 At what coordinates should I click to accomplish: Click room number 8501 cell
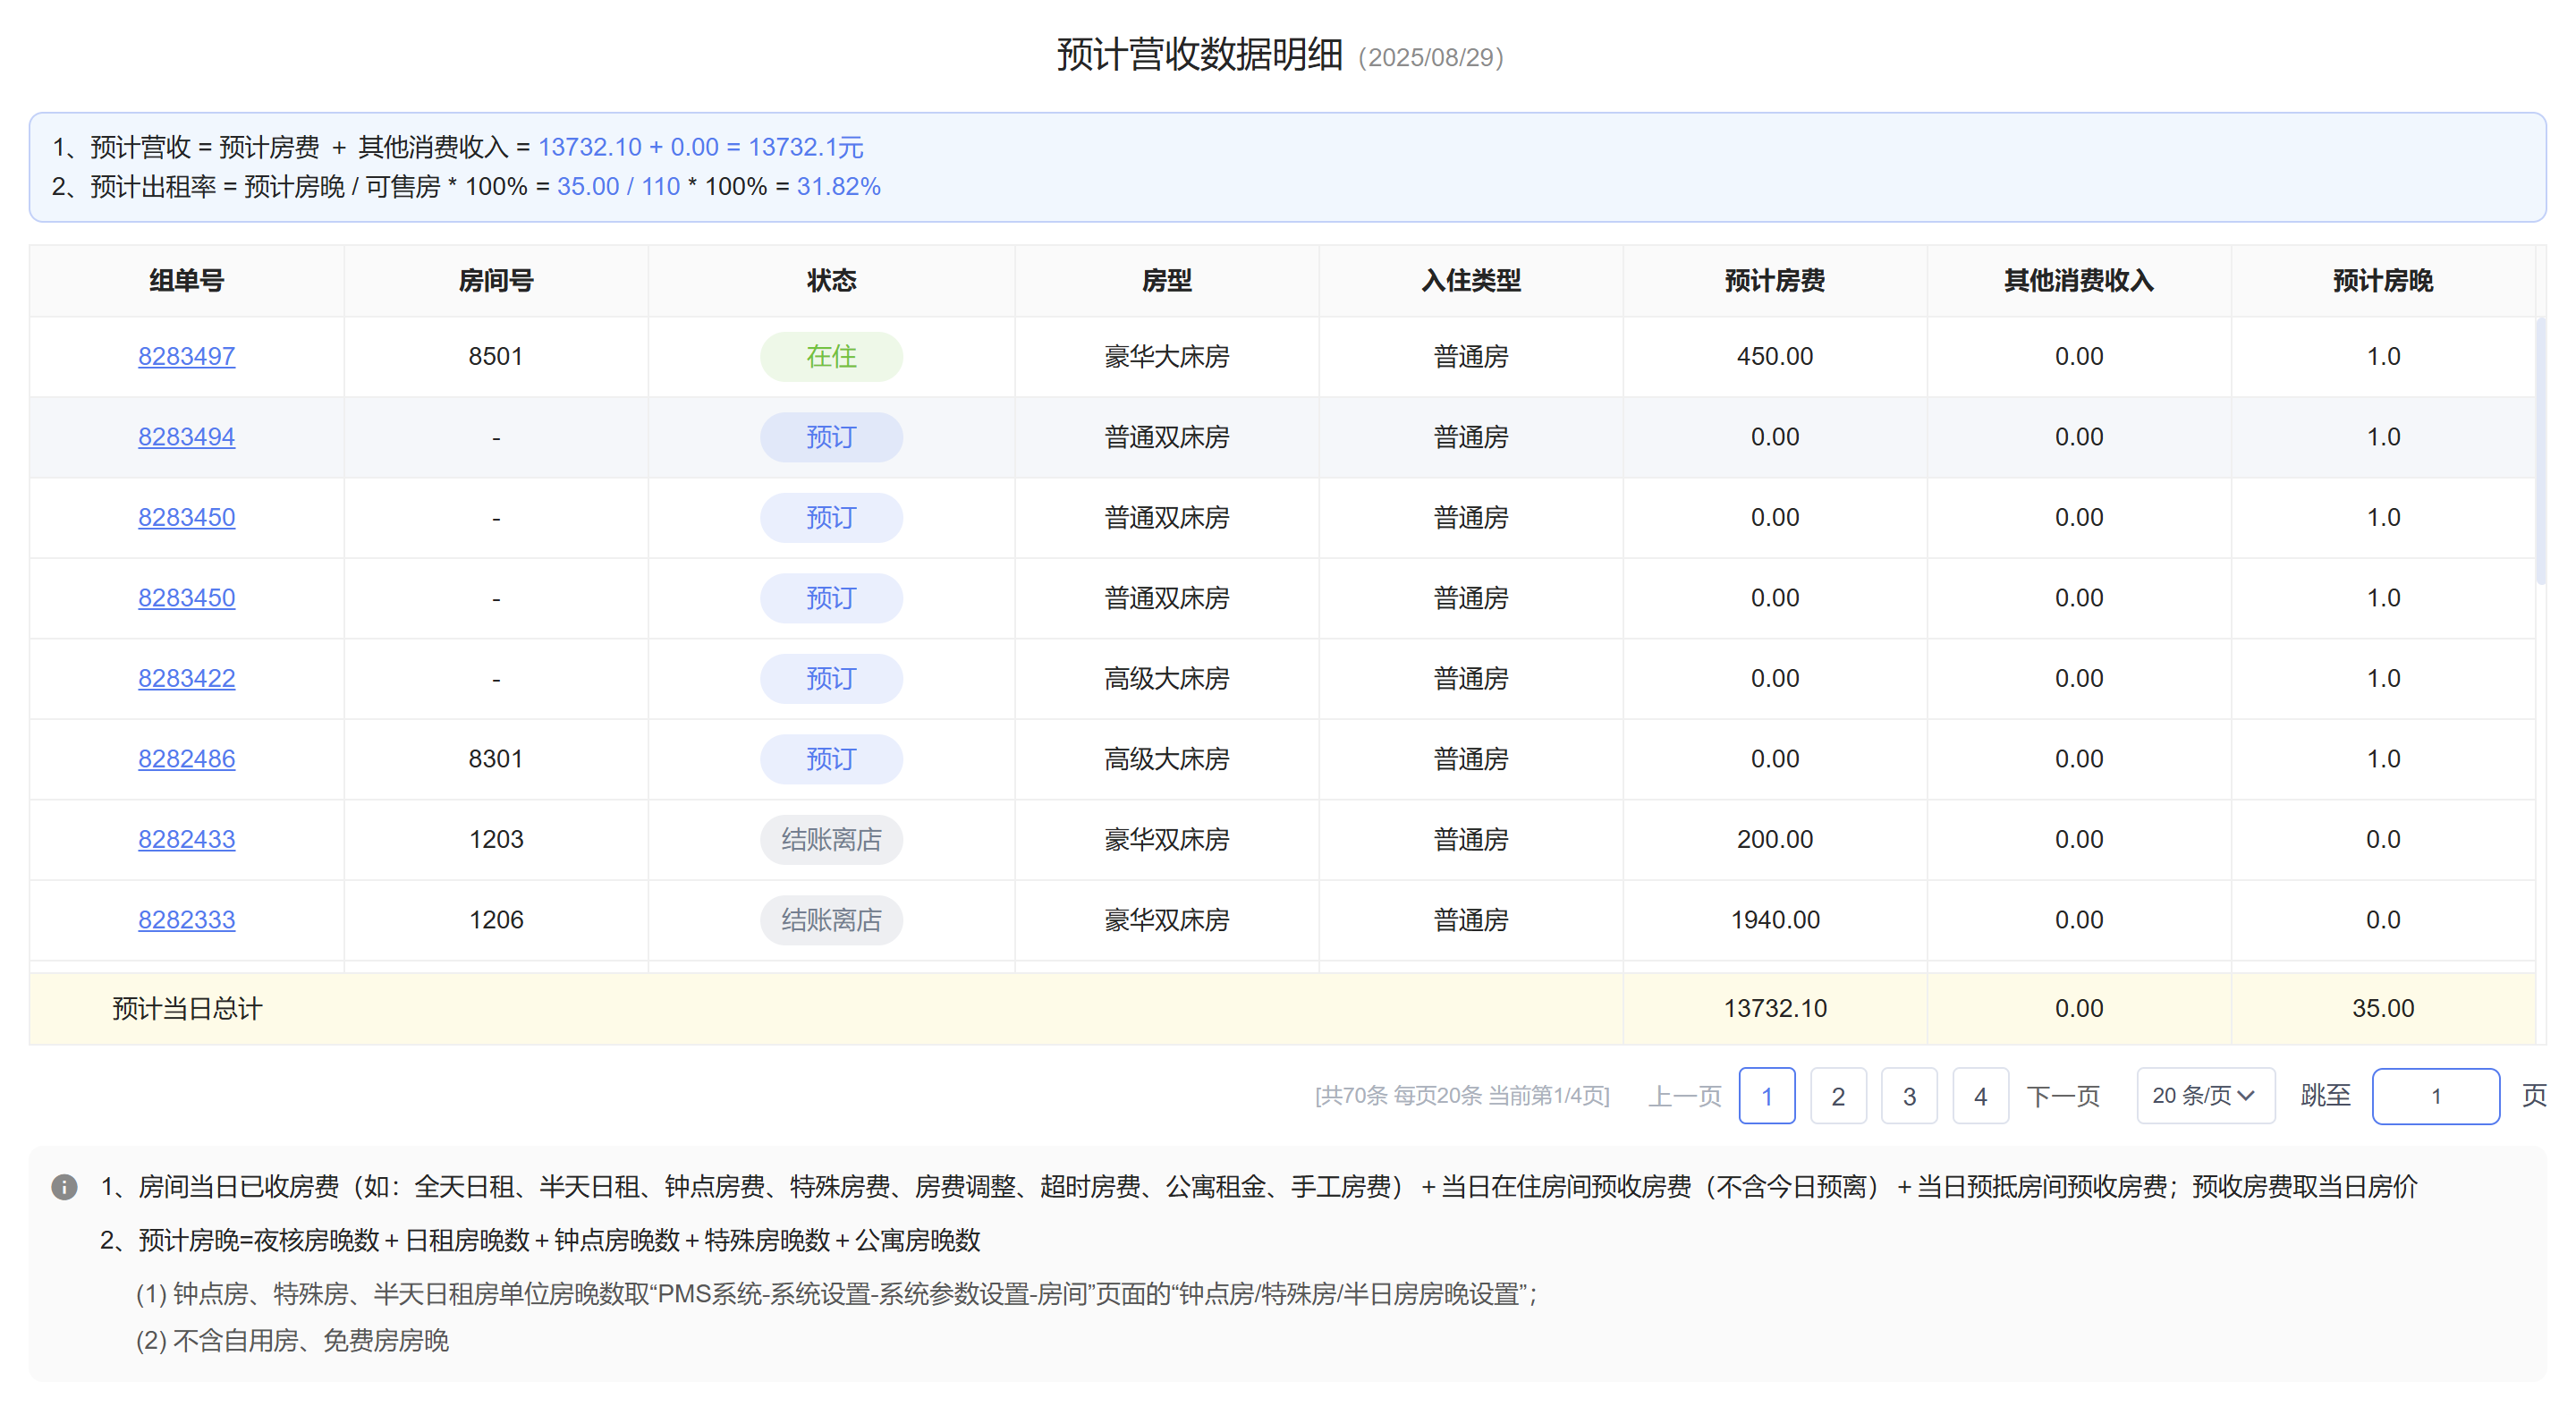(x=496, y=356)
